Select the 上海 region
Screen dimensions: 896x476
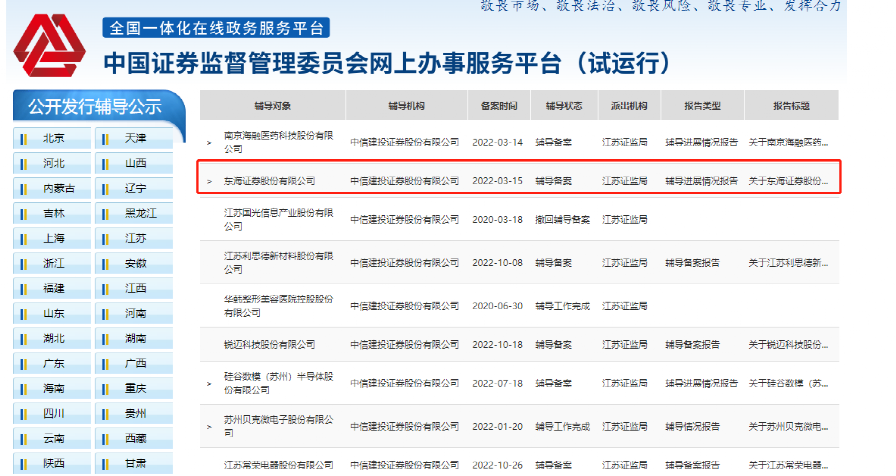click(x=52, y=238)
